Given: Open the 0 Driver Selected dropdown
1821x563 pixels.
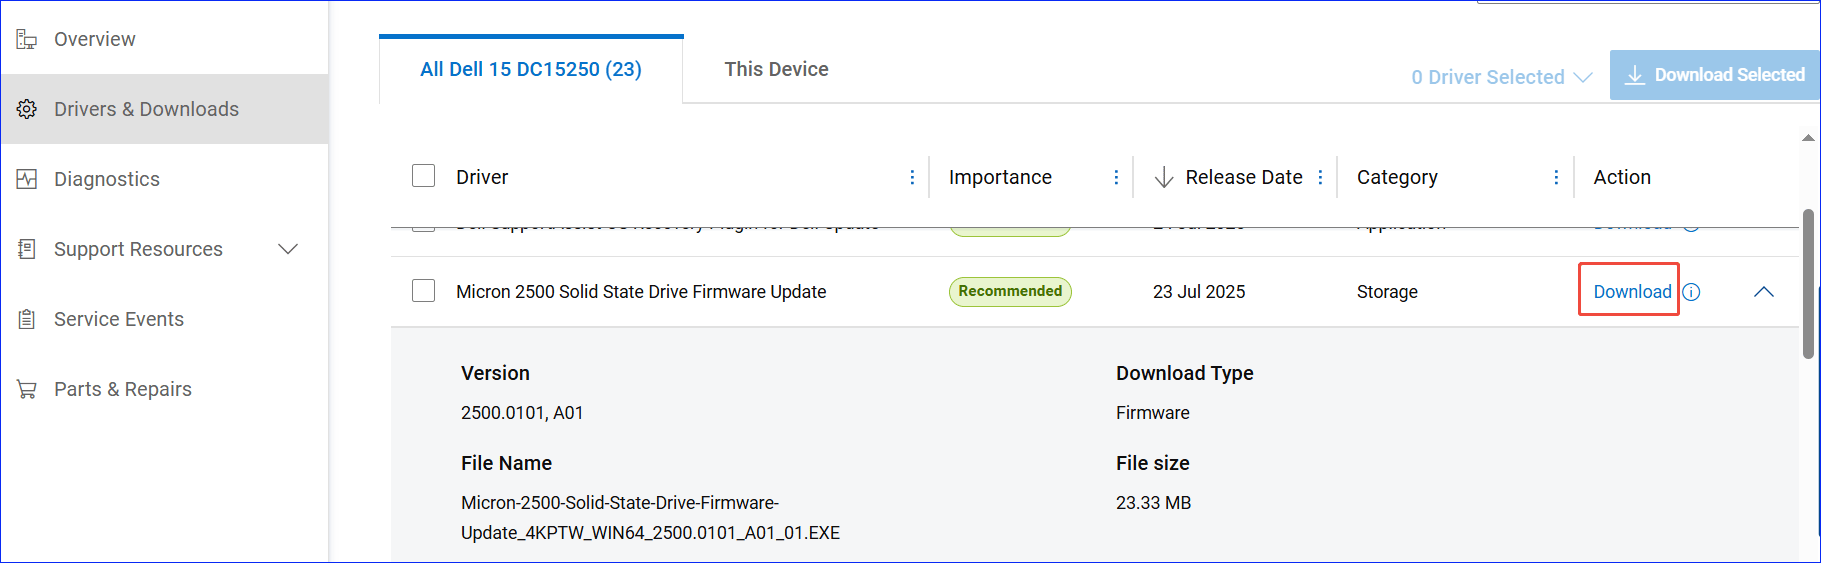Looking at the screenshot, I should click(1500, 77).
